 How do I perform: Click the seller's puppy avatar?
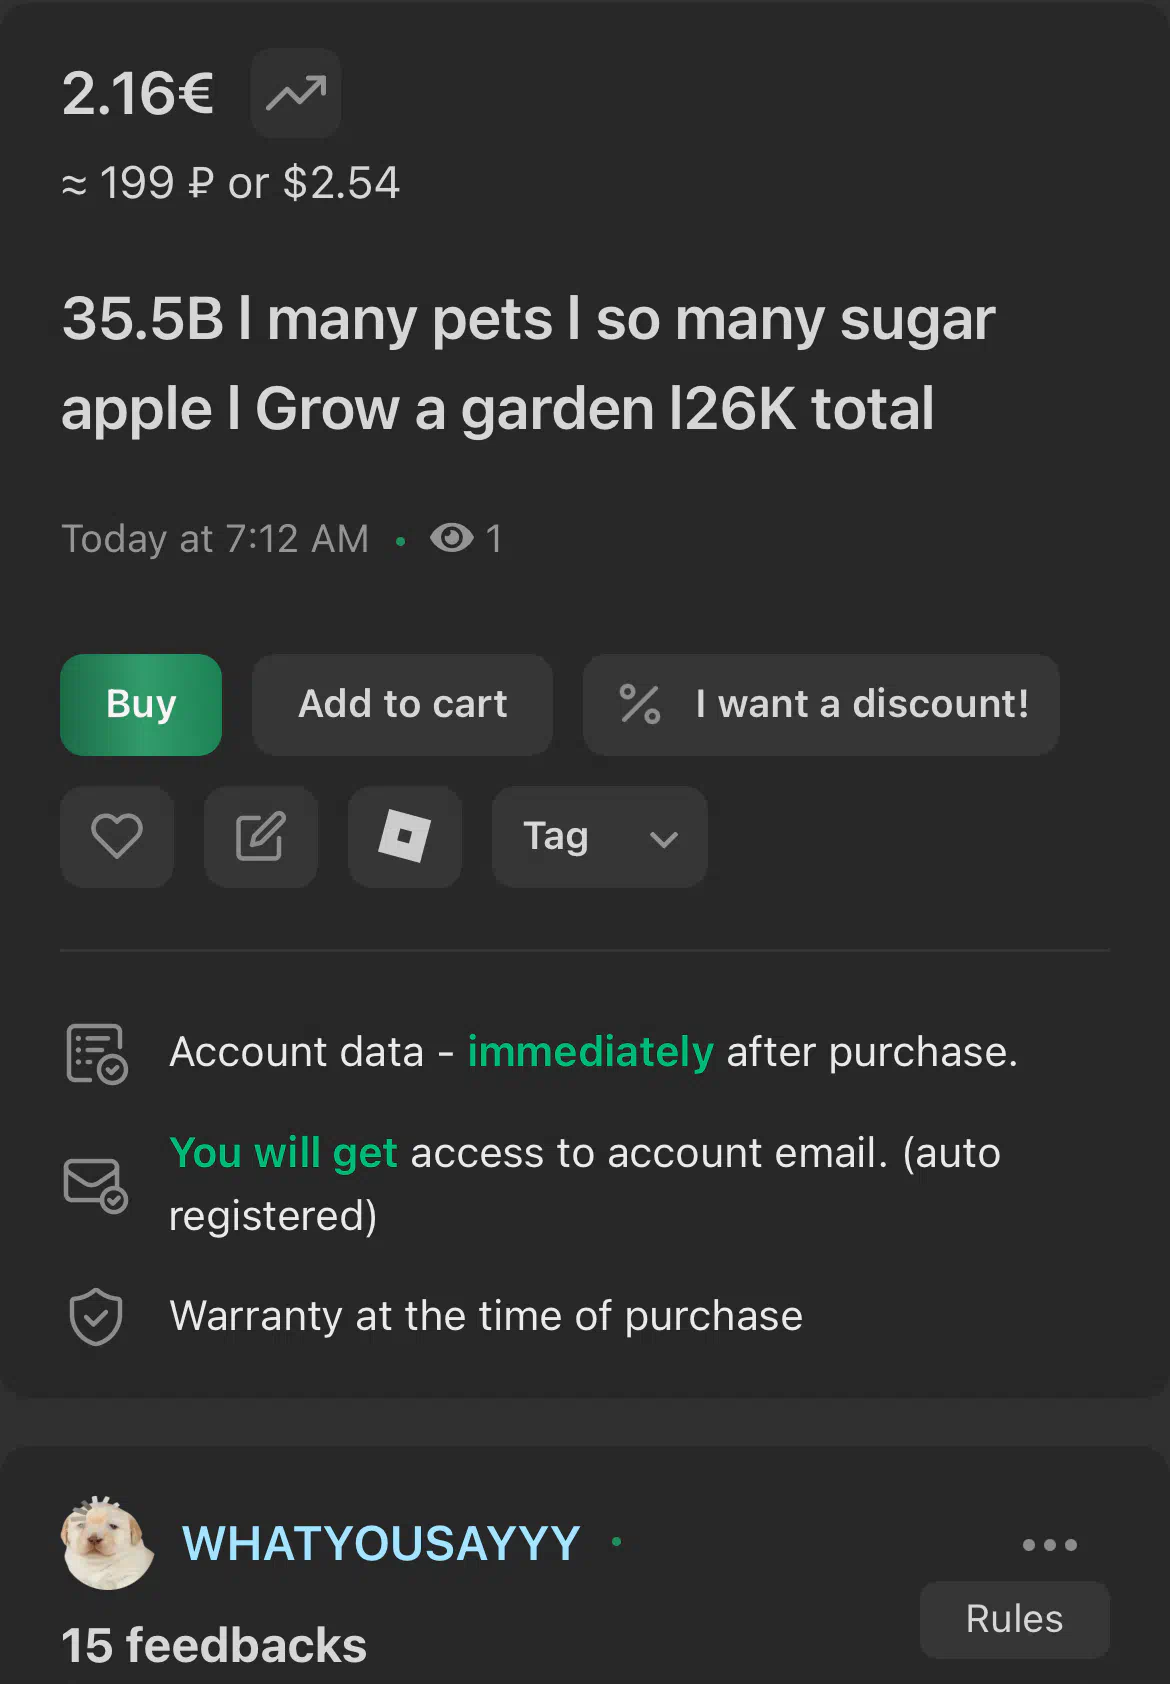click(108, 1543)
